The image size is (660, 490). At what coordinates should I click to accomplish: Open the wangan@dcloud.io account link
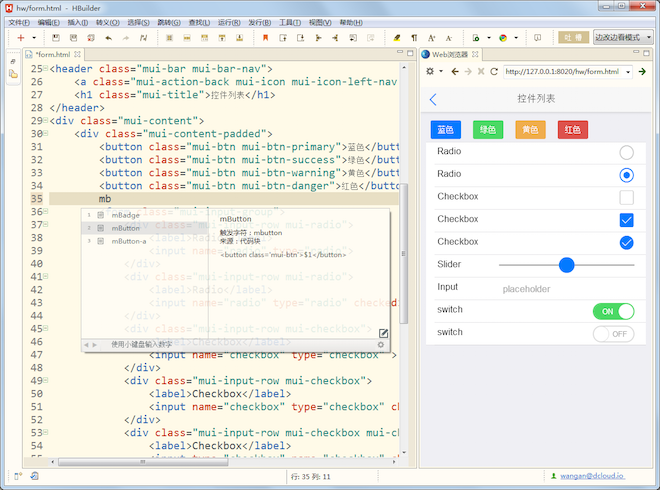[592, 476]
